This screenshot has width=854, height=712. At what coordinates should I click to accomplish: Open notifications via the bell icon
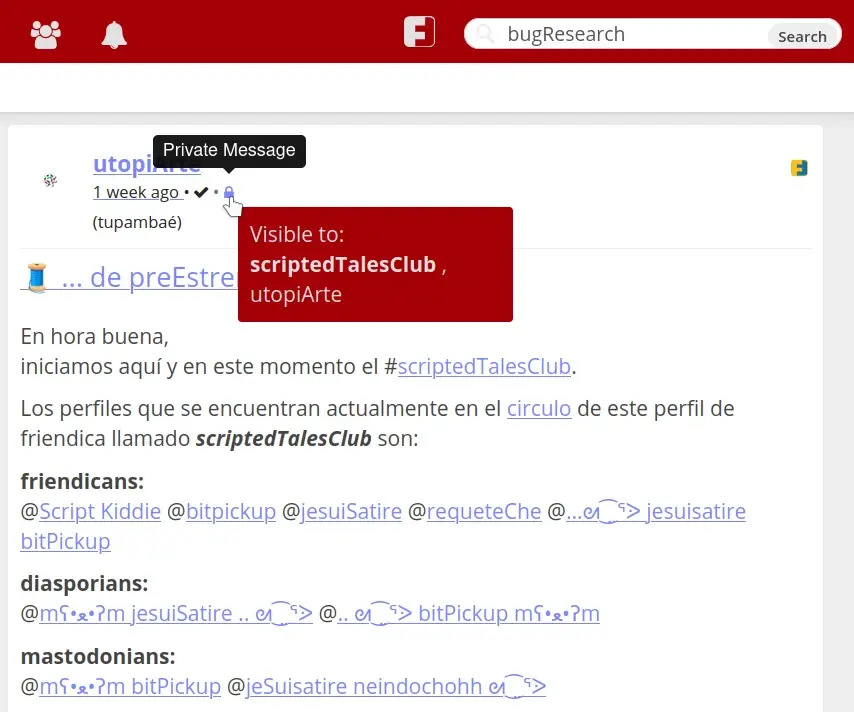pos(113,33)
